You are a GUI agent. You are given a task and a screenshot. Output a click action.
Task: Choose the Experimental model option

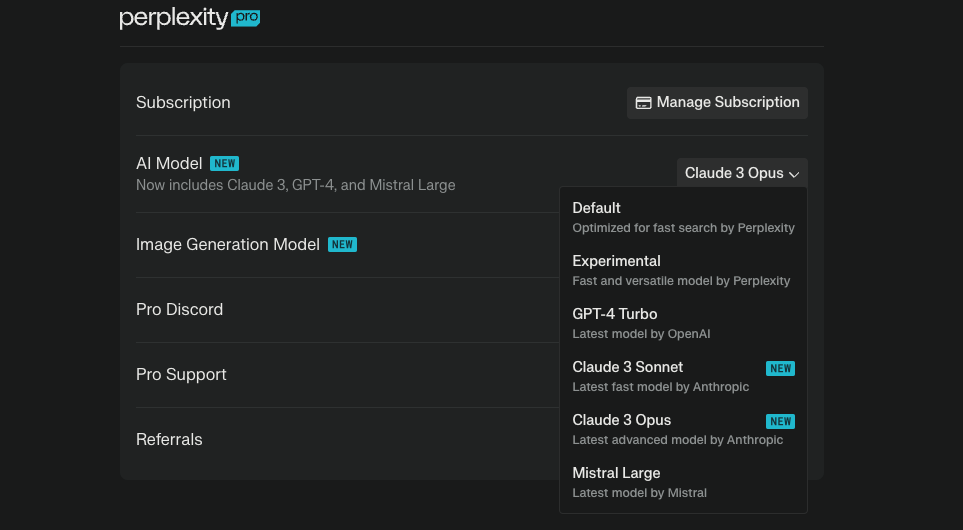(683, 270)
